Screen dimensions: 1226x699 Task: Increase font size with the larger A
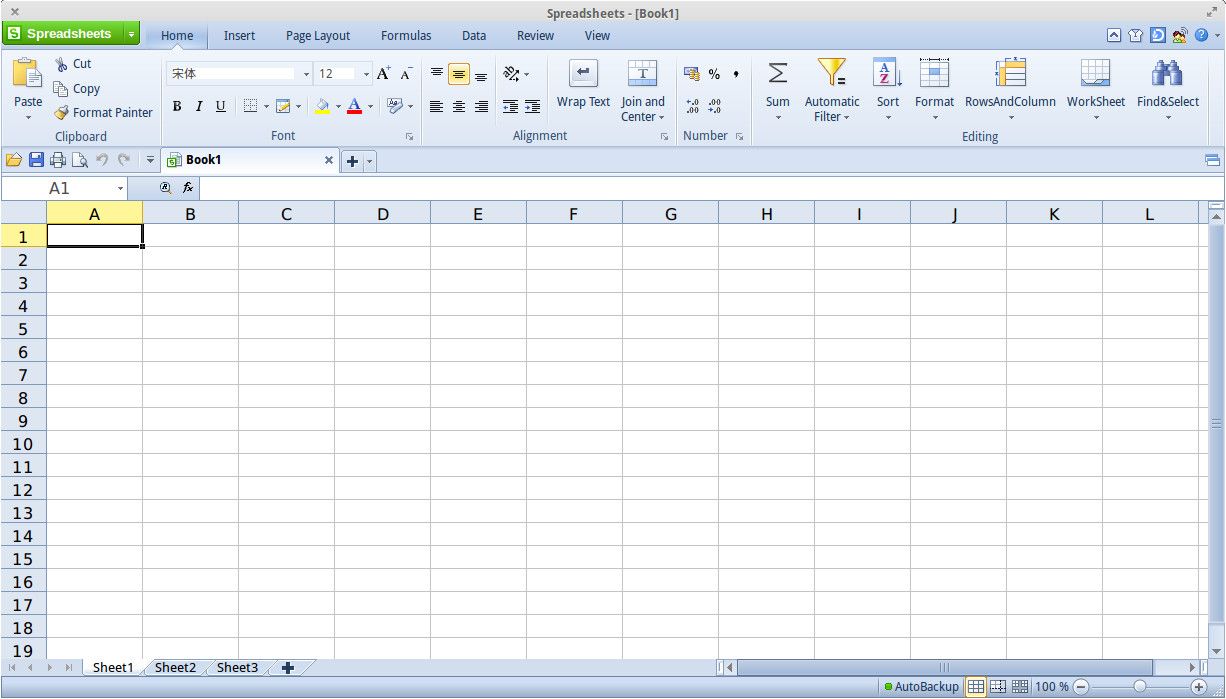(x=384, y=74)
